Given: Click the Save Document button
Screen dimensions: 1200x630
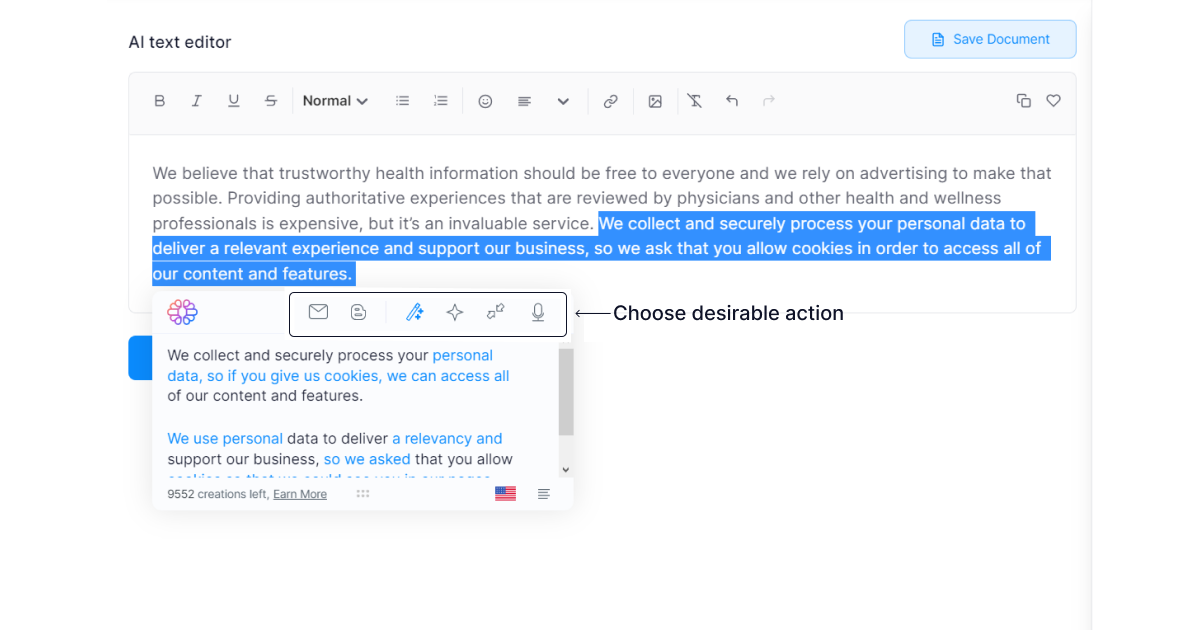Looking at the screenshot, I should [x=990, y=40].
